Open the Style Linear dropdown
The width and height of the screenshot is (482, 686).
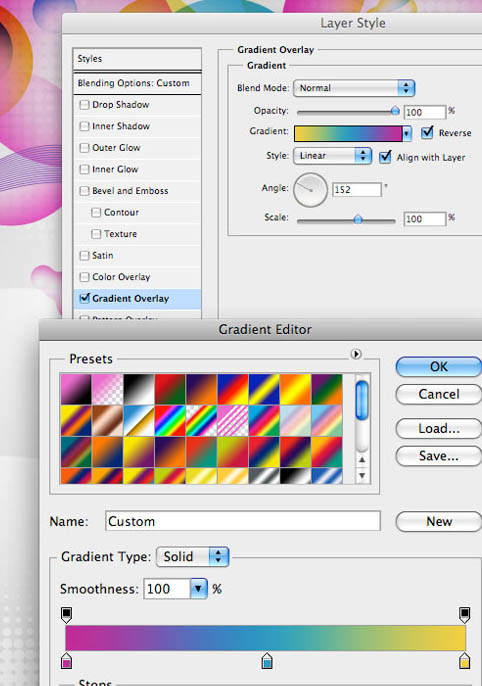(x=333, y=156)
